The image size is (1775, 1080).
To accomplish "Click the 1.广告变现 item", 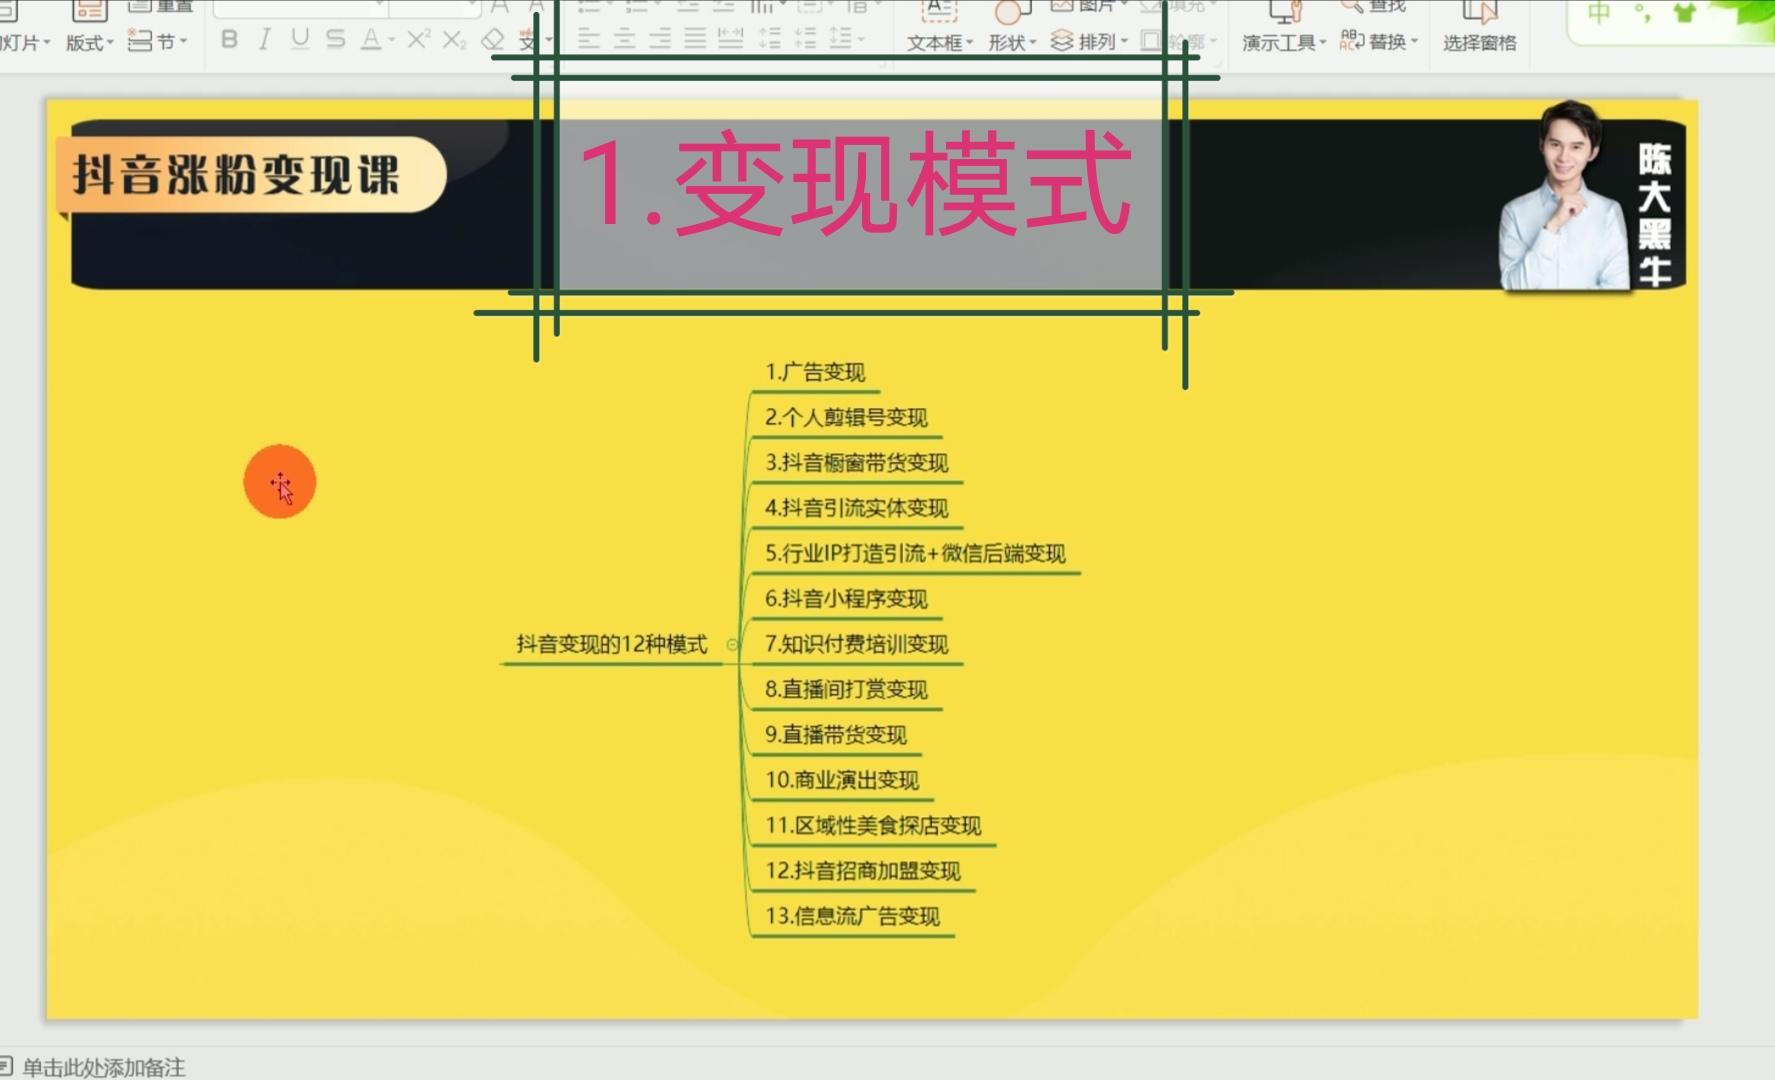I will coord(815,372).
